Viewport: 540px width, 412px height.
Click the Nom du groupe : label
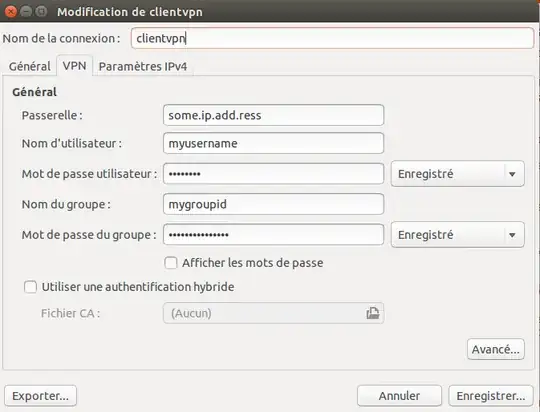[66, 204]
